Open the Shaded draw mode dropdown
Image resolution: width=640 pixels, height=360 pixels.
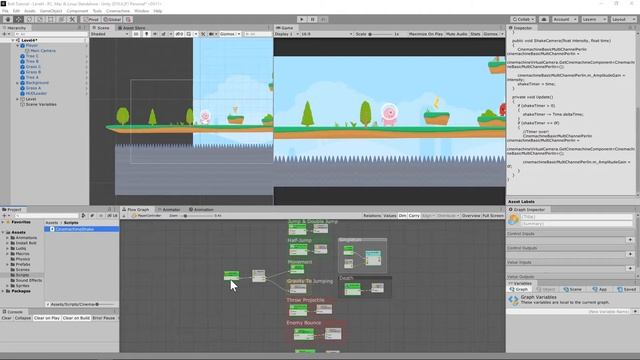pyautogui.click(x=109, y=34)
